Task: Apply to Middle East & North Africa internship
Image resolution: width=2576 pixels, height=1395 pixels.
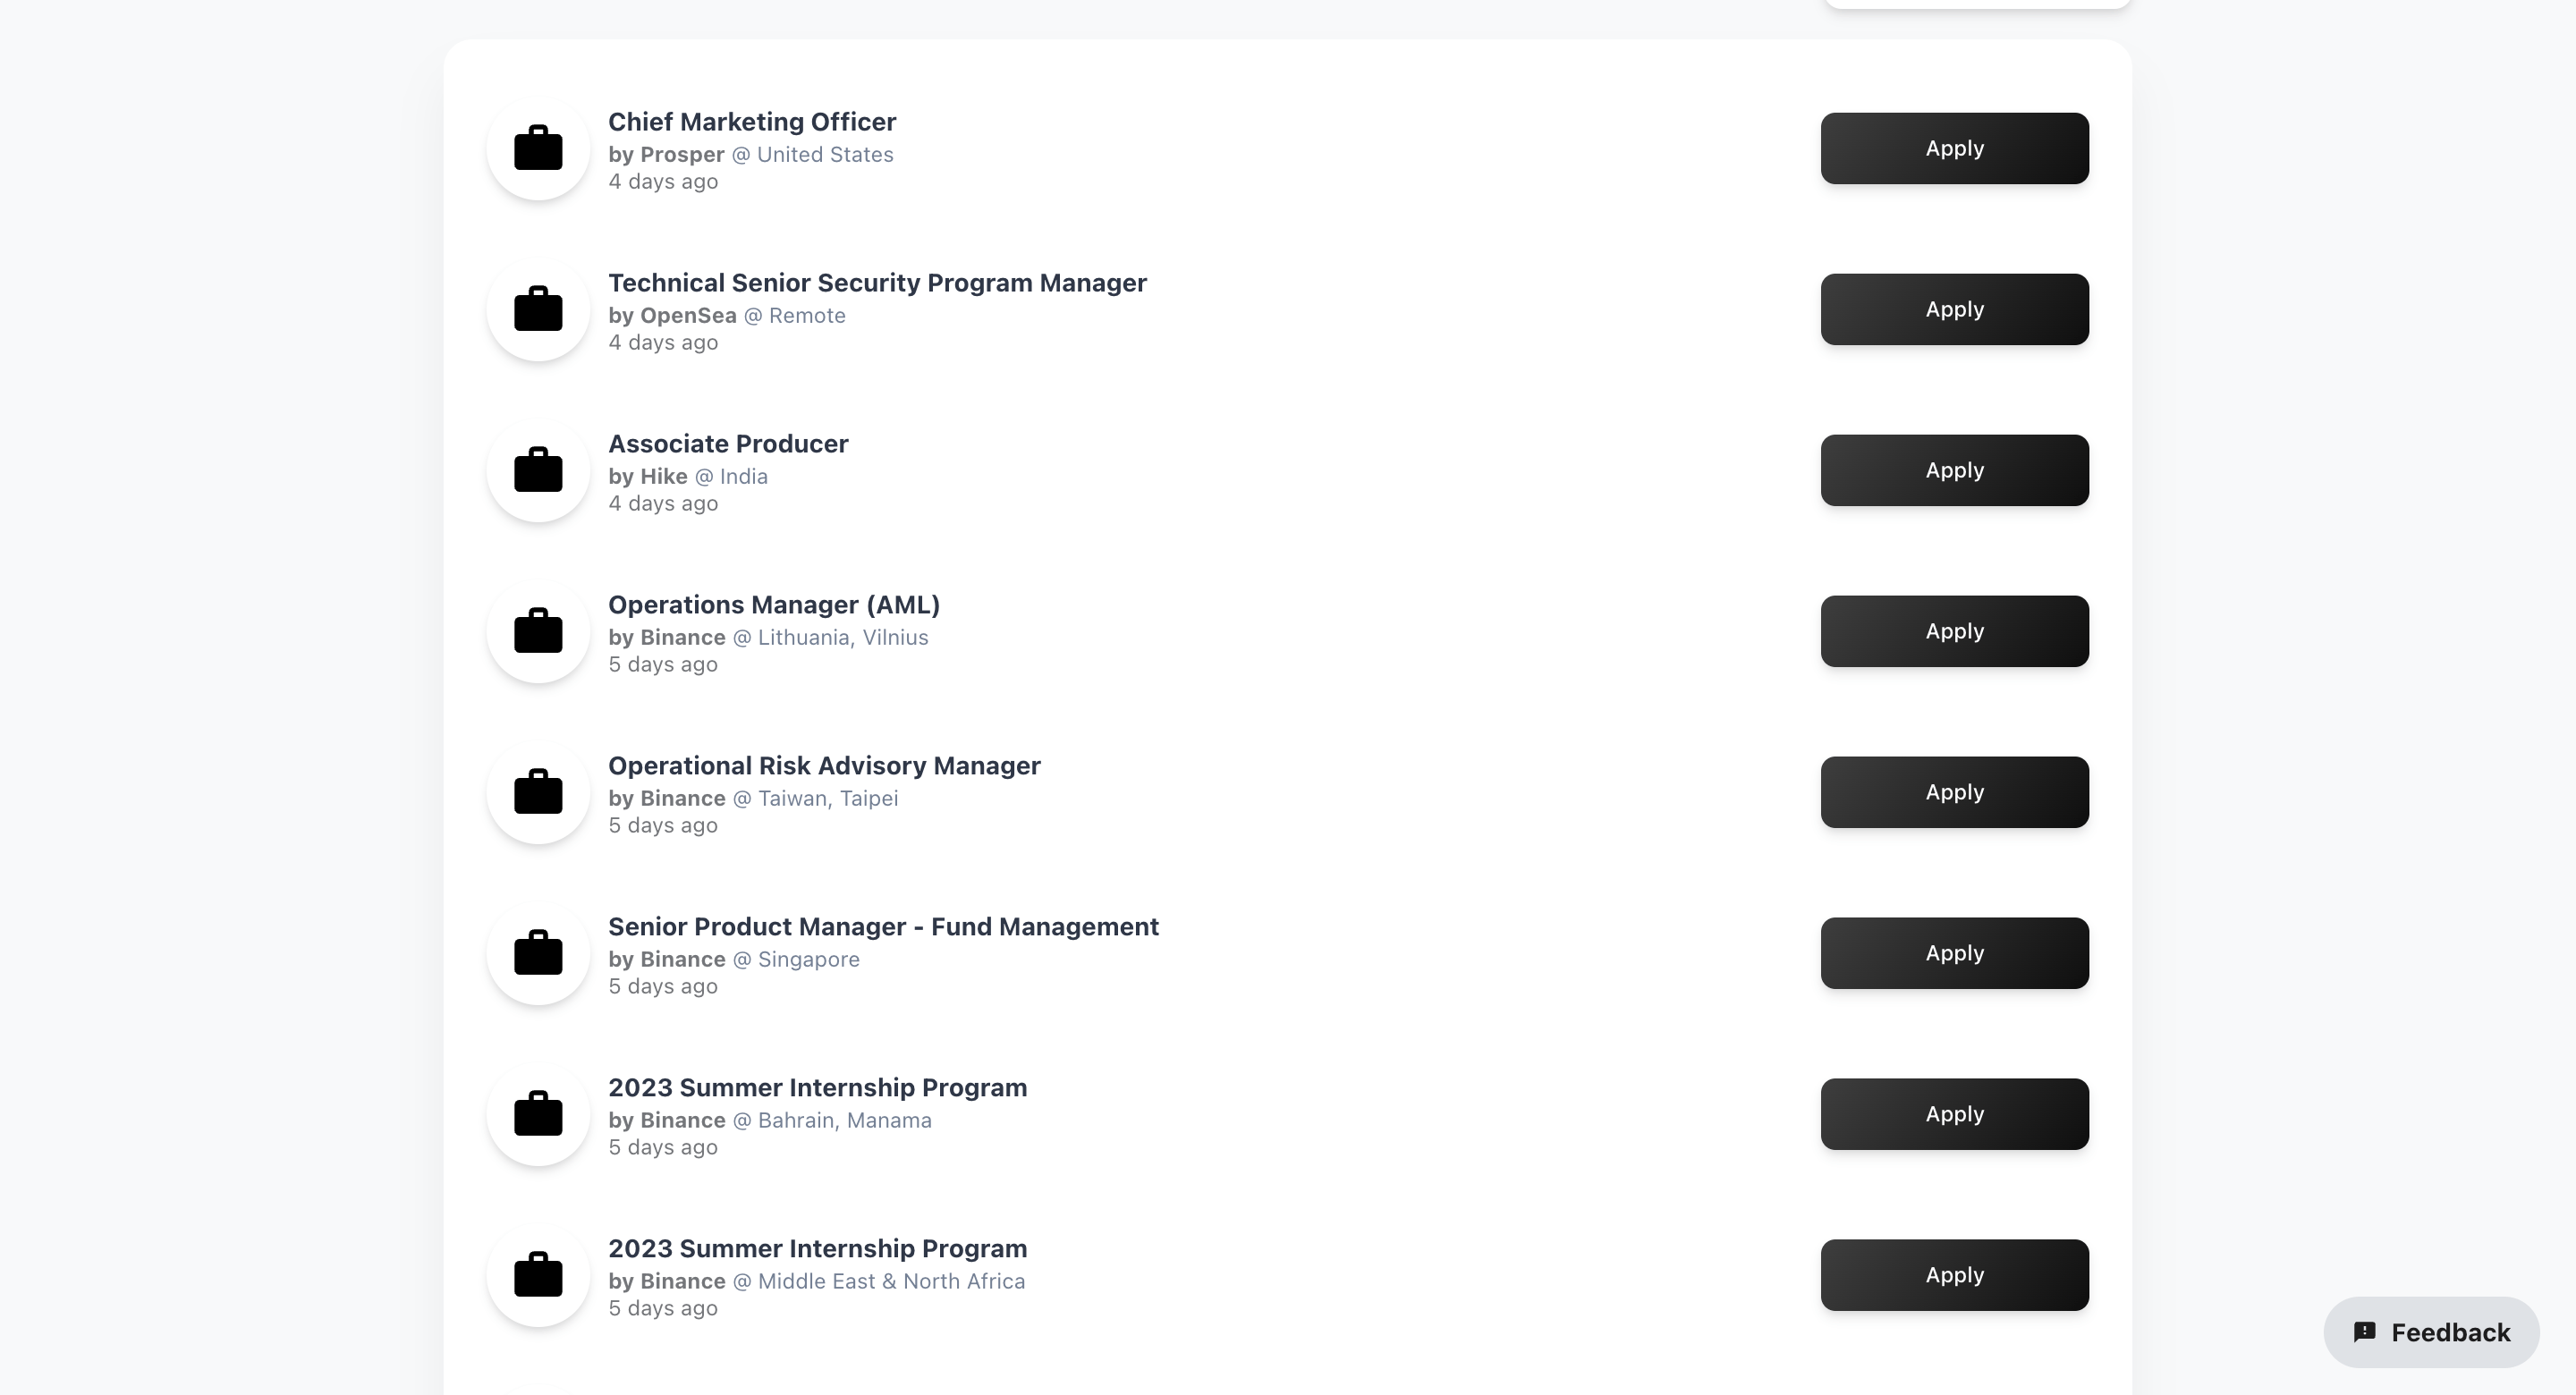Action: [x=1954, y=1276]
